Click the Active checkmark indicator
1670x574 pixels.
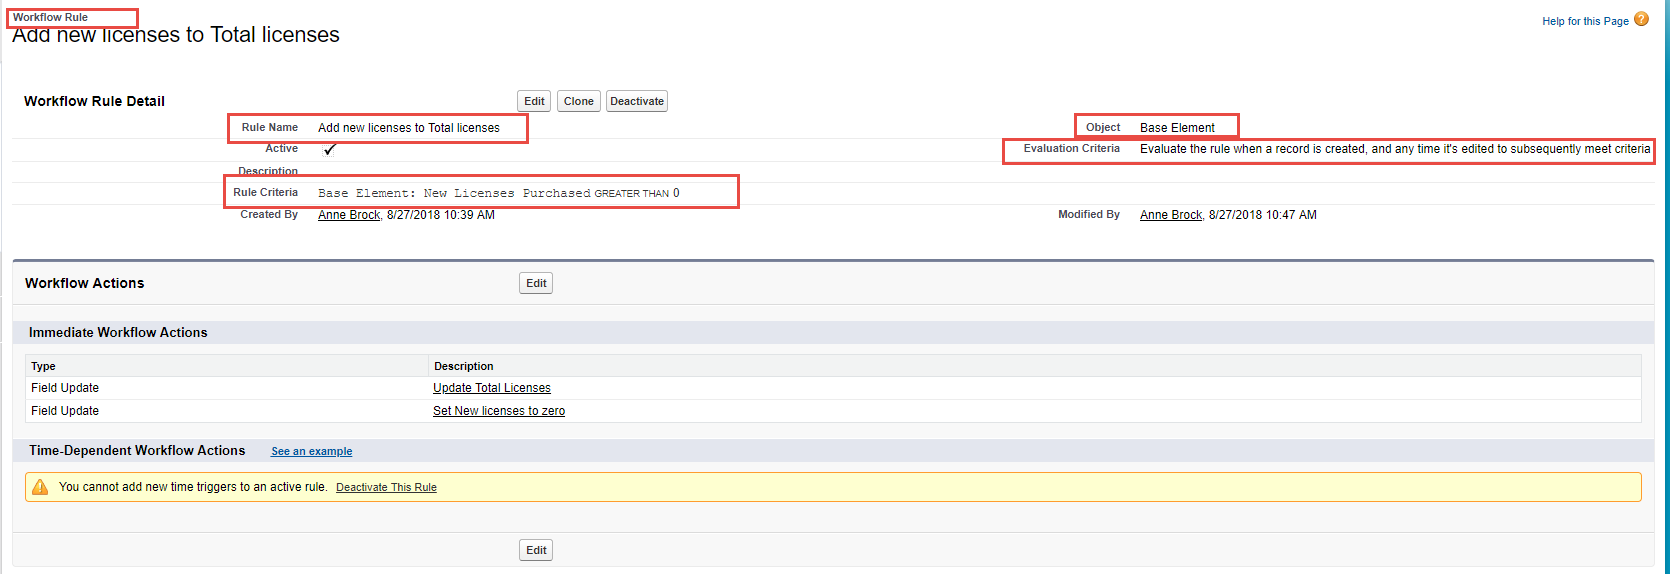(329, 149)
